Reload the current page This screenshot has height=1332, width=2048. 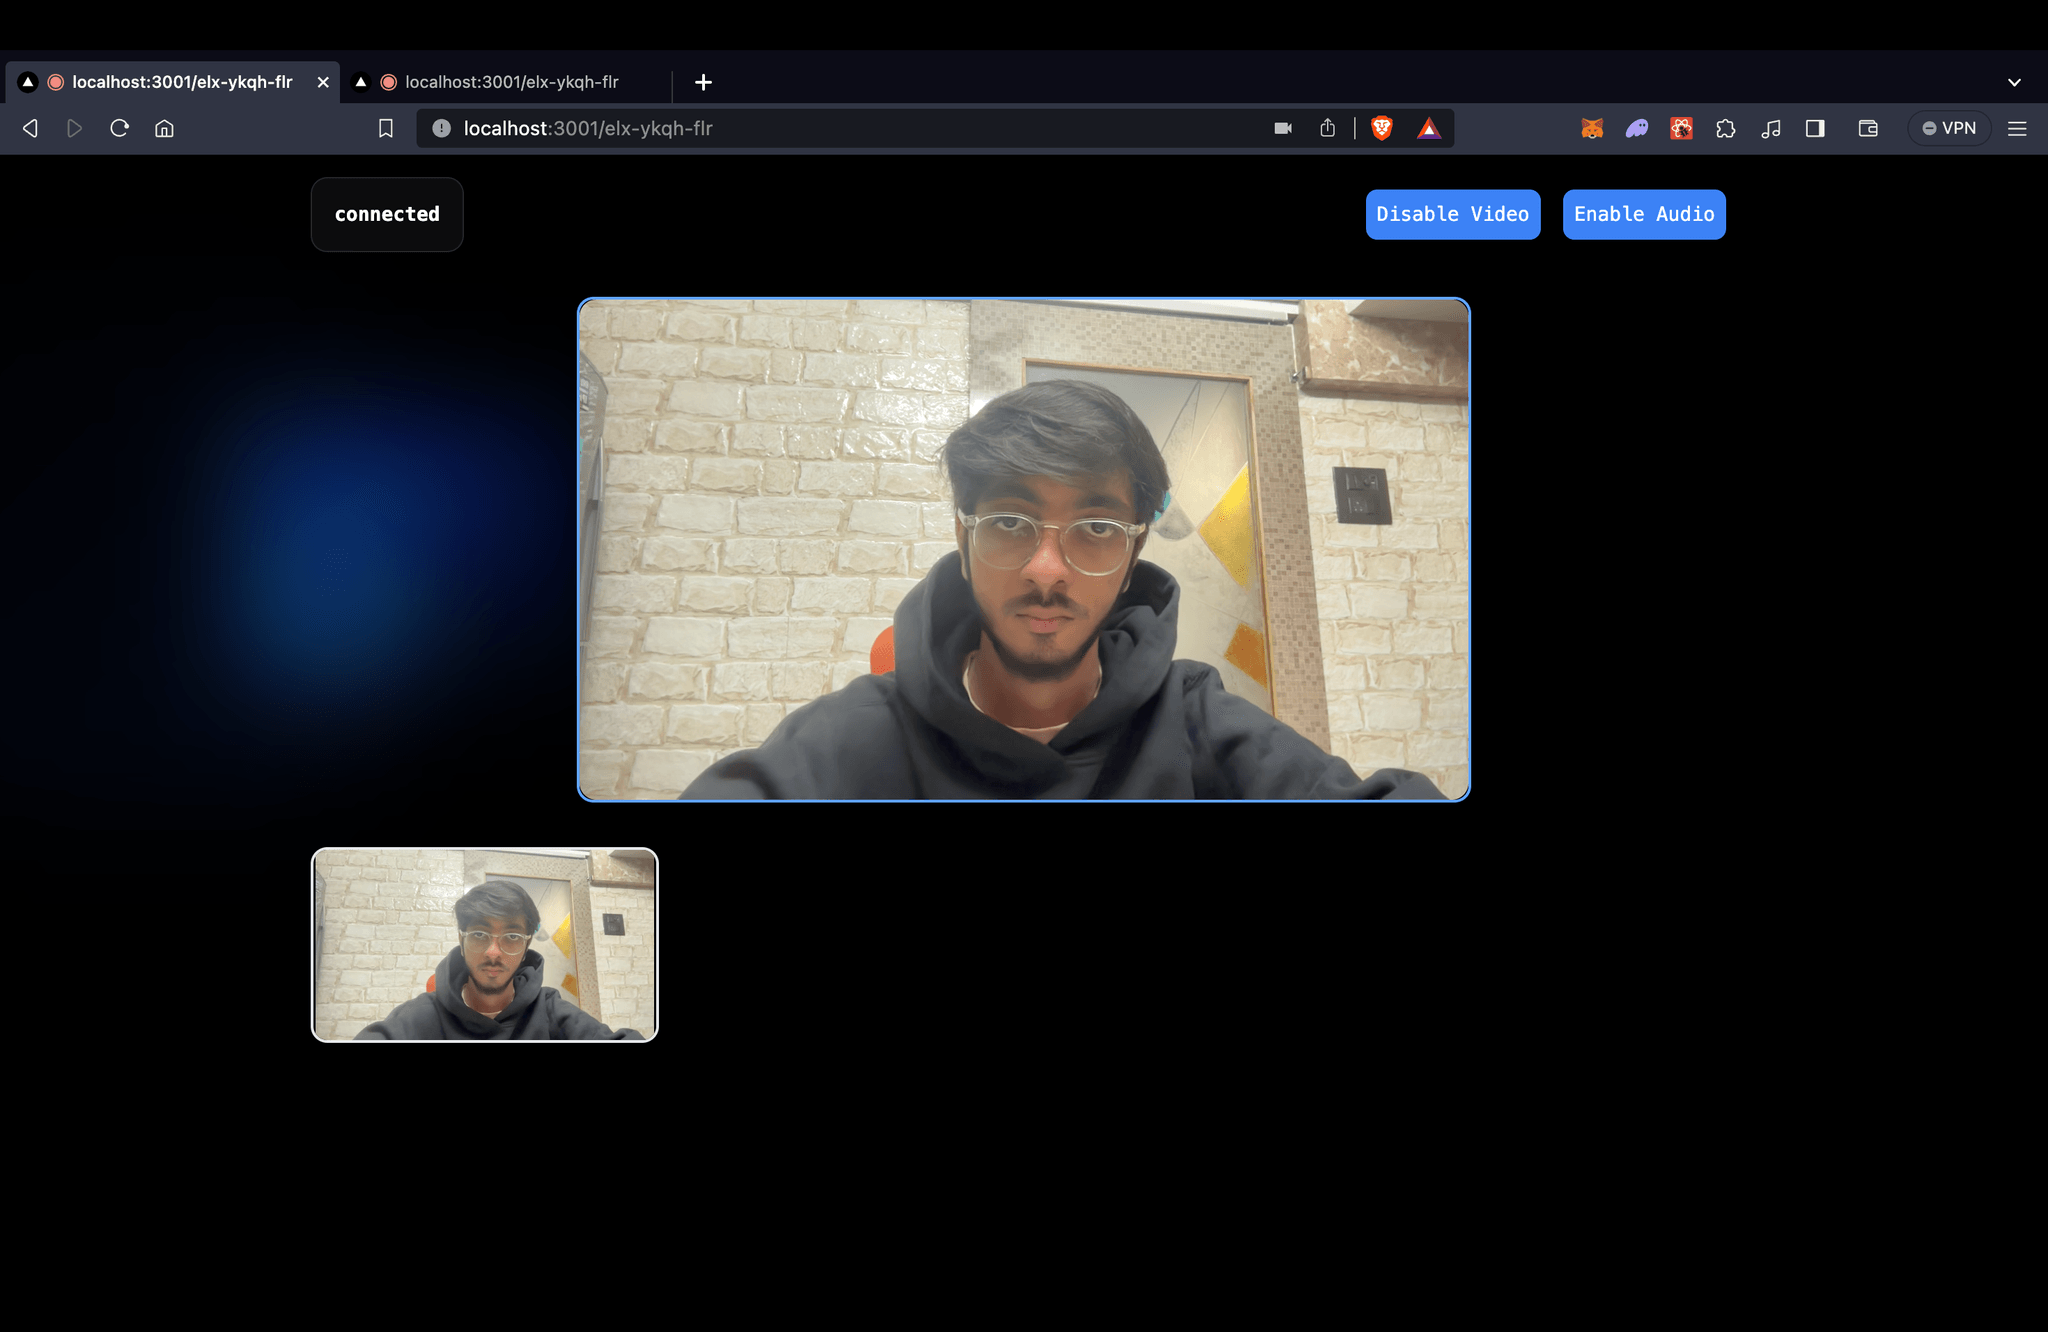(x=119, y=128)
